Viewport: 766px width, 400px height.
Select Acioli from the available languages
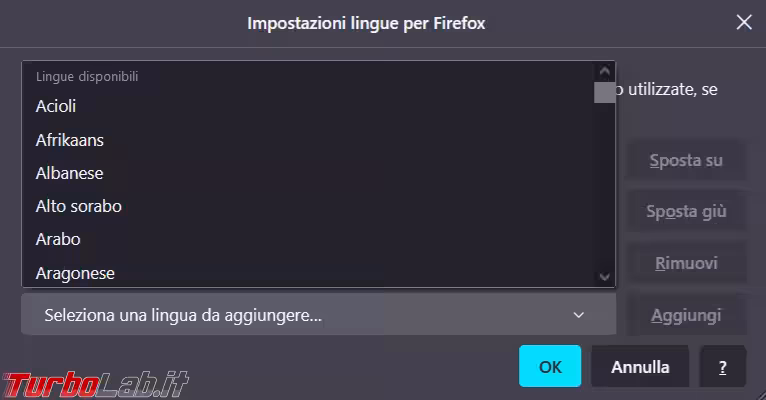click(56, 106)
